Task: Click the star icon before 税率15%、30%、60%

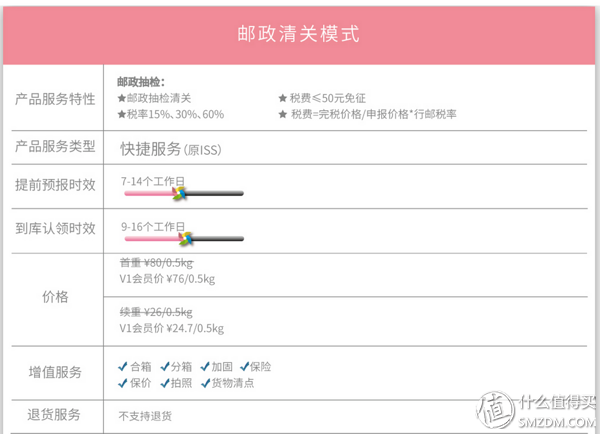Action: click(x=122, y=114)
